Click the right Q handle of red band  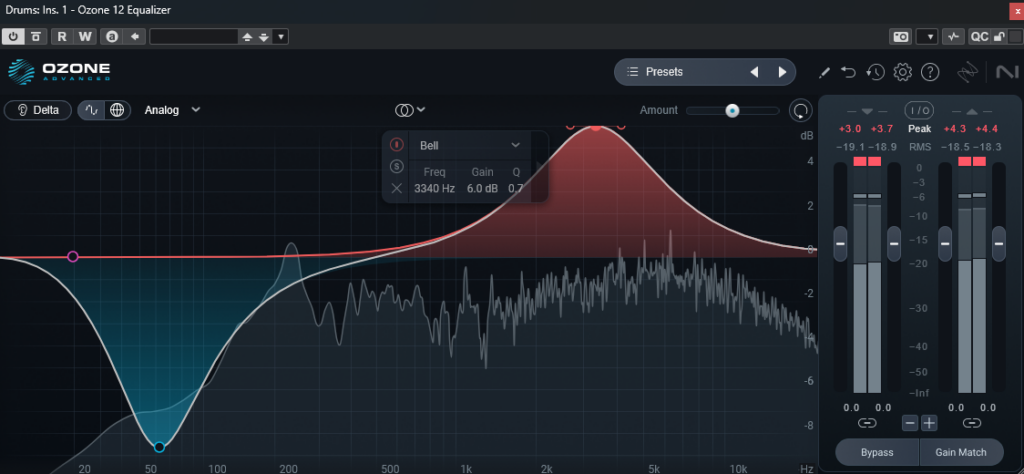621,126
